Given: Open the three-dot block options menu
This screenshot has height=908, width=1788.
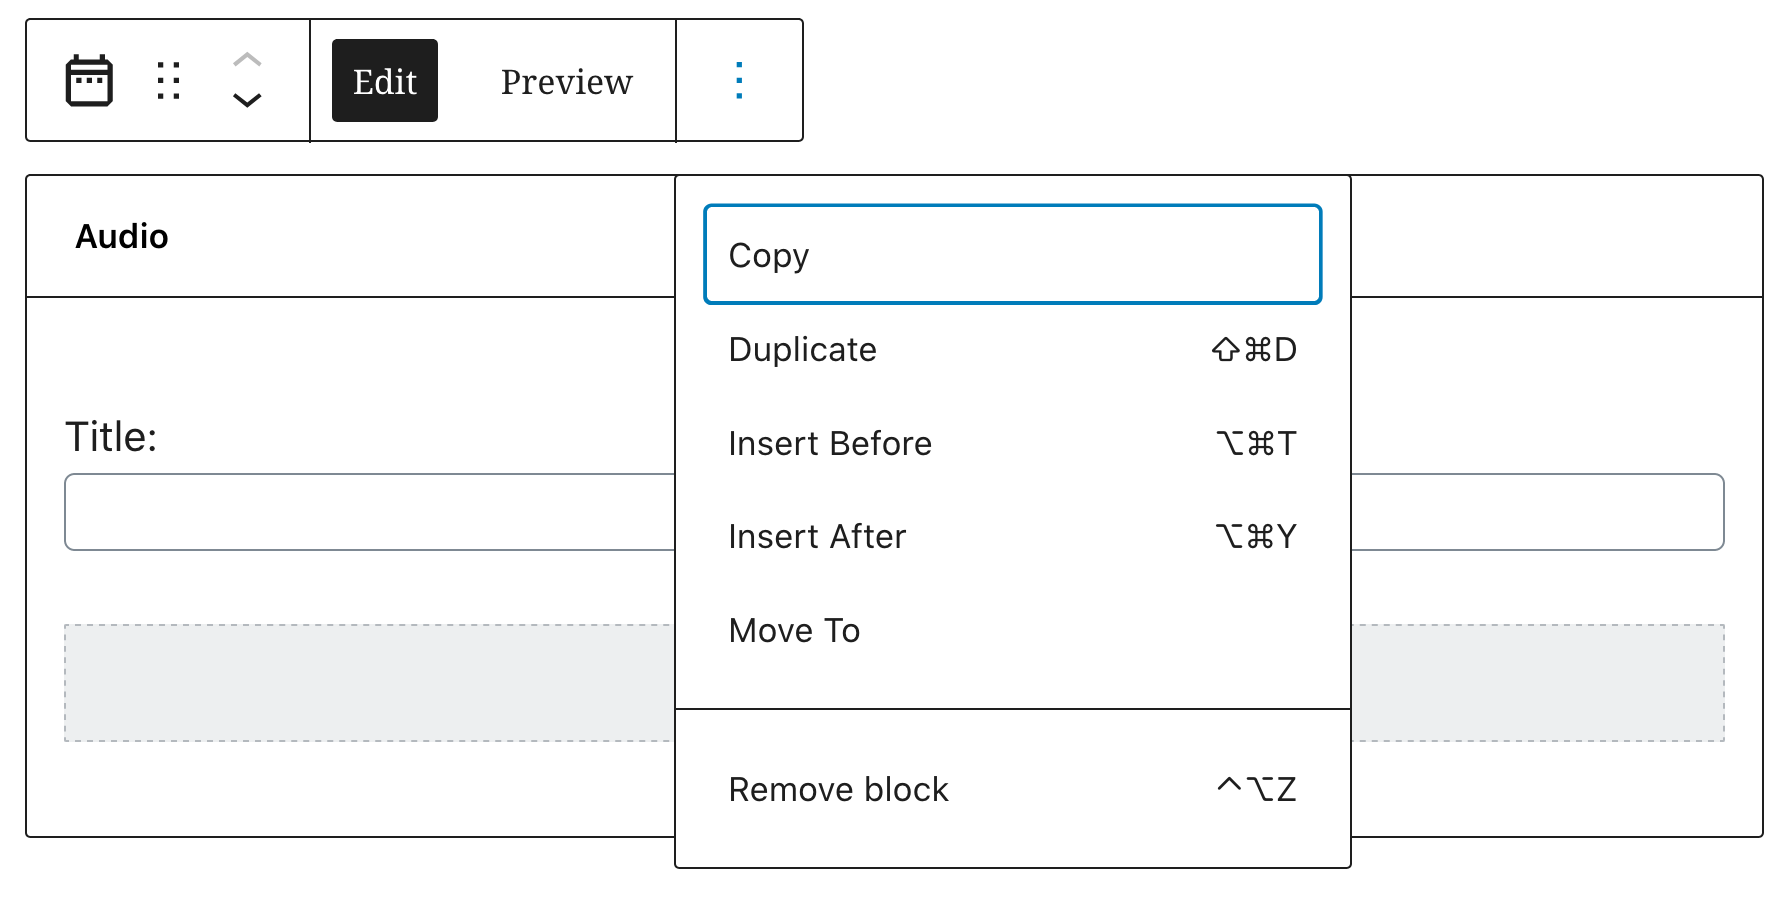Looking at the screenshot, I should (x=739, y=80).
